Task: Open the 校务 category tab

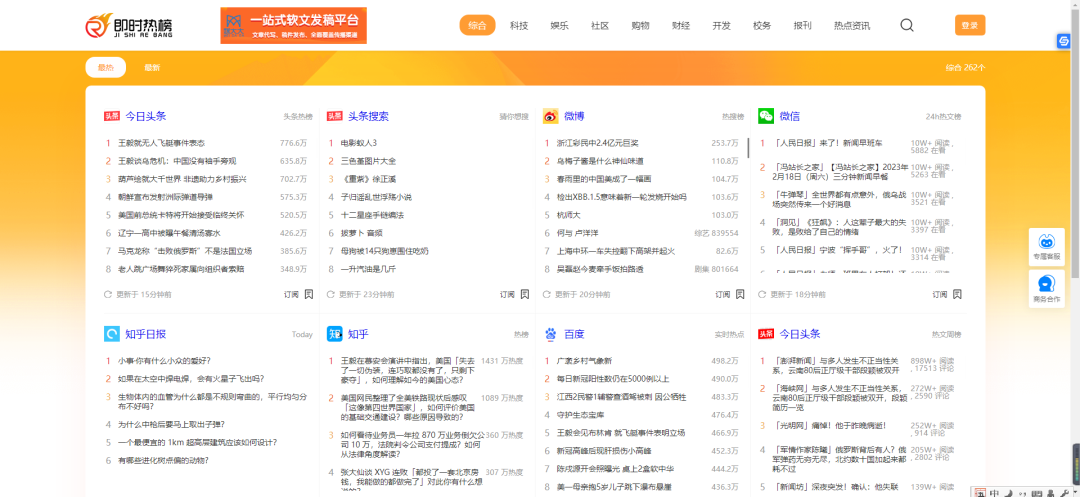Action: tap(762, 25)
